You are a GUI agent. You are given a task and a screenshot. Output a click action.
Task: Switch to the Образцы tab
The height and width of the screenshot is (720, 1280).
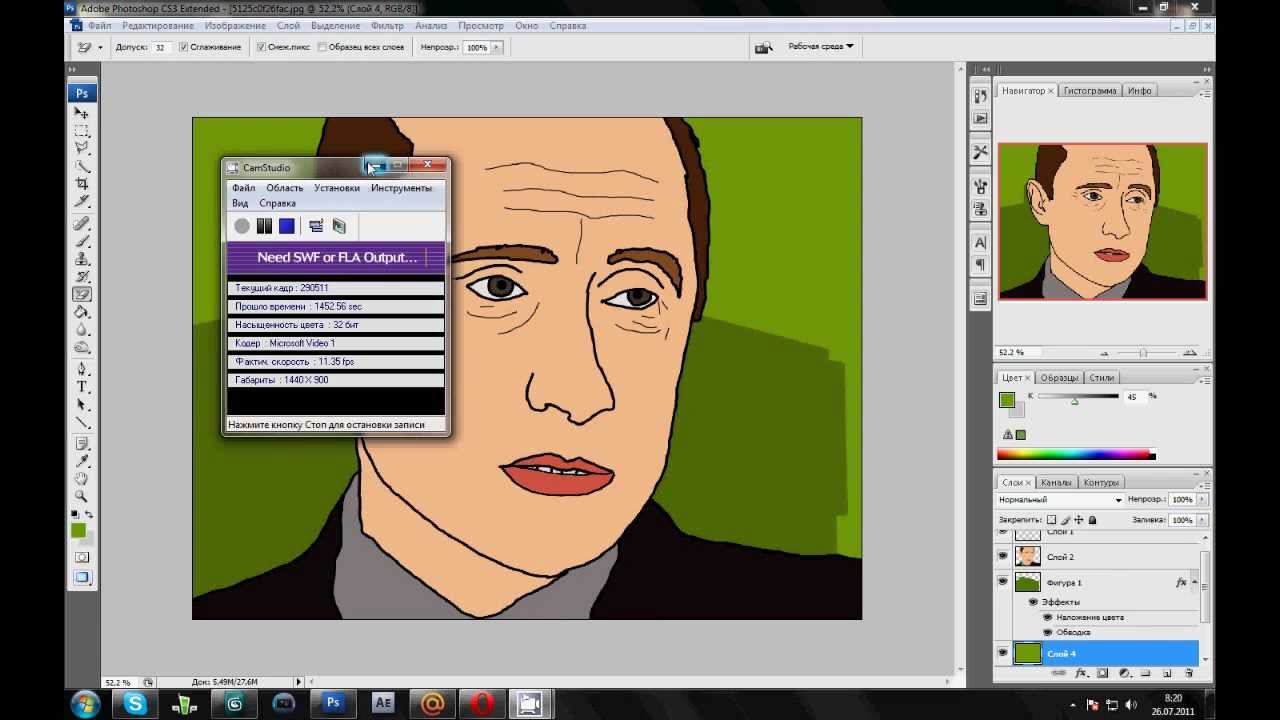(x=1059, y=378)
